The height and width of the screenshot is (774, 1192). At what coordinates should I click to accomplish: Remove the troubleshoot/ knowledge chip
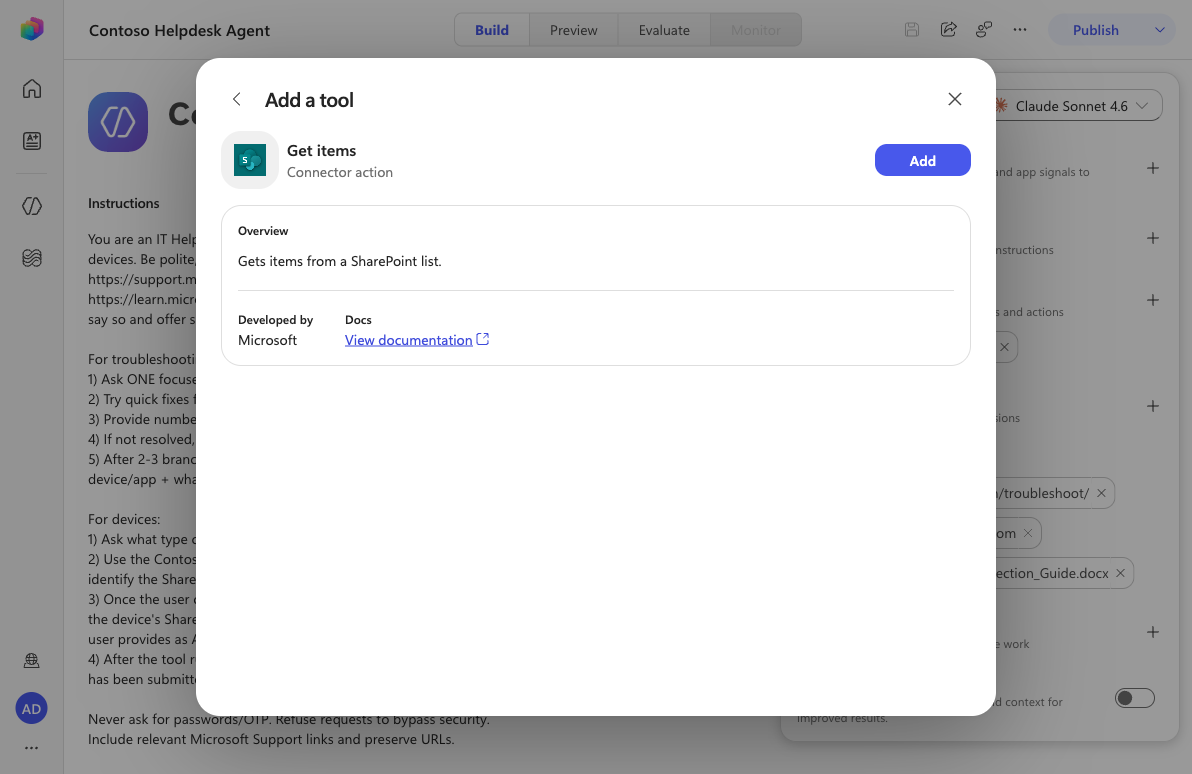(x=1101, y=493)
